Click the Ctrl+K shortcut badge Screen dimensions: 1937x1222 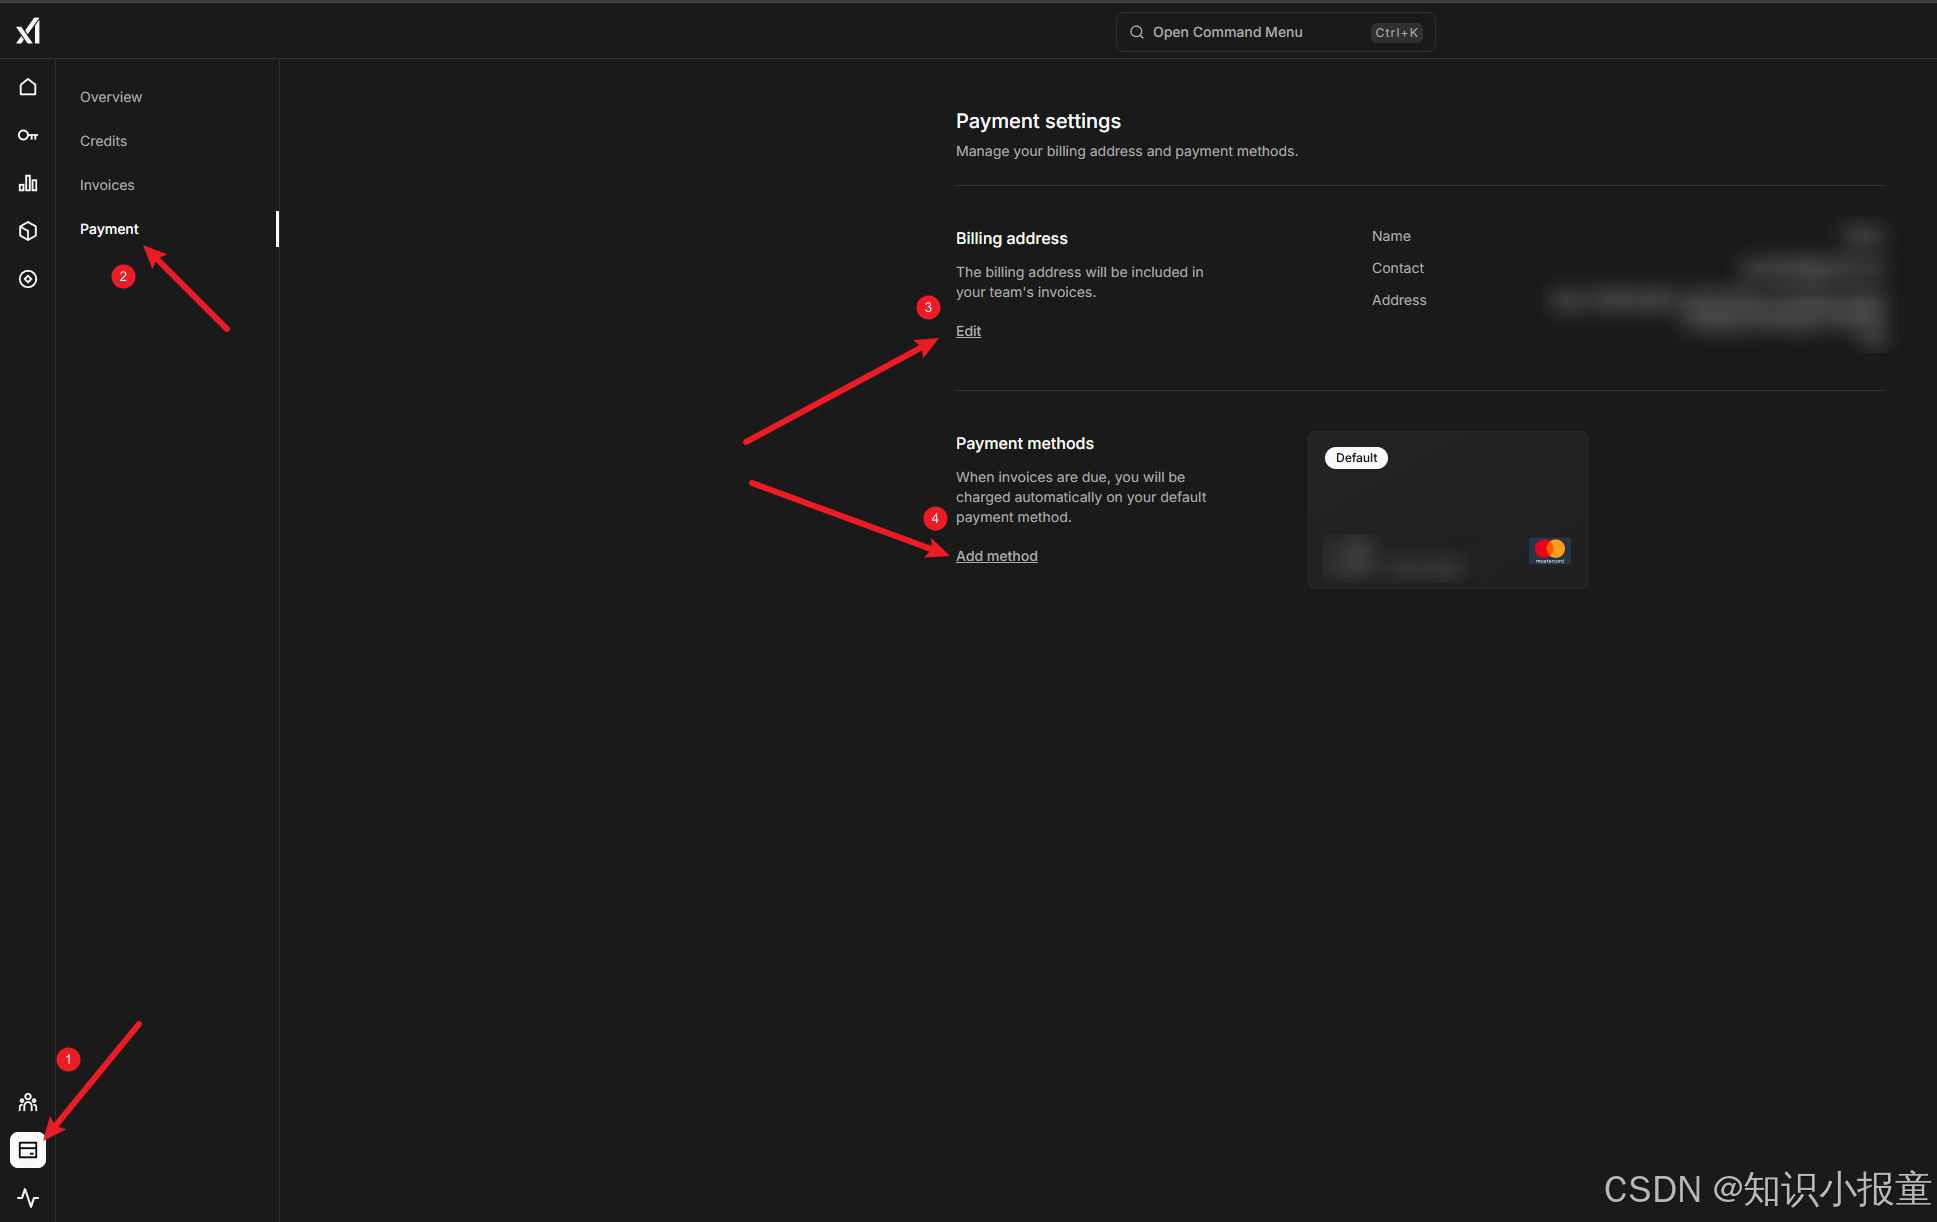(1396, 33)
